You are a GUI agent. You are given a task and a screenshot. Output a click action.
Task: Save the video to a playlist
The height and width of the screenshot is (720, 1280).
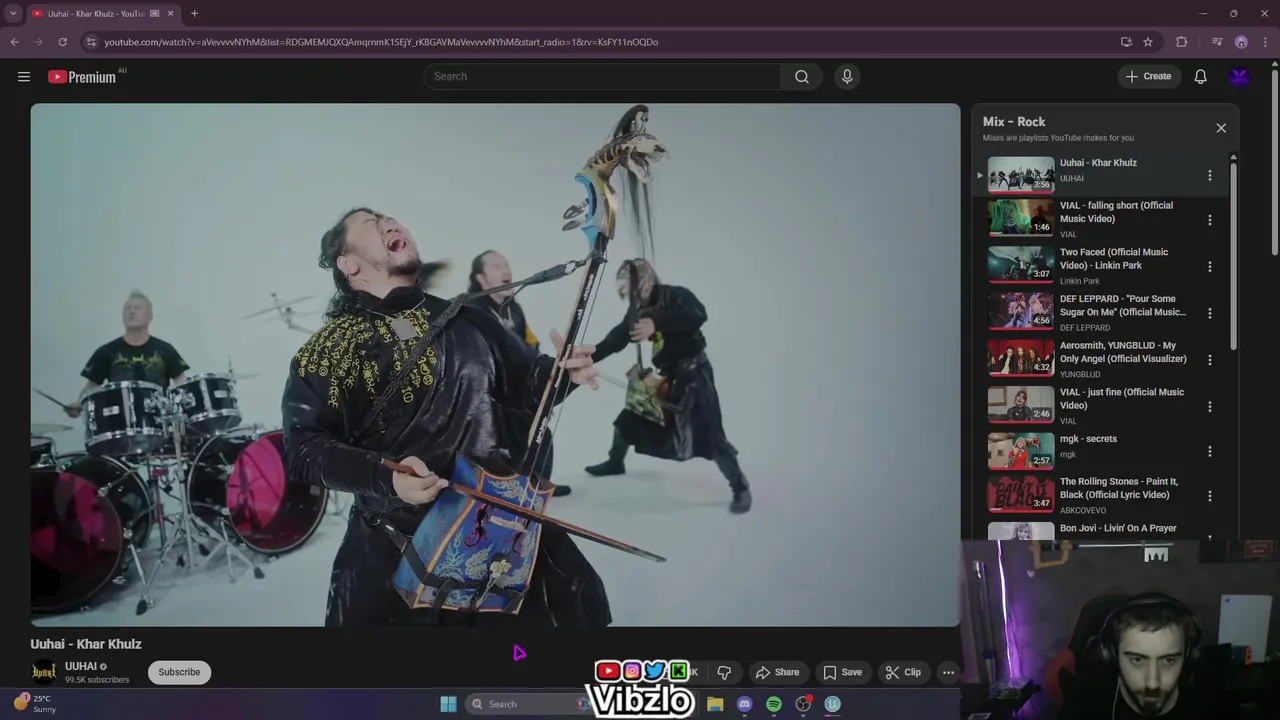click(842, 672)
